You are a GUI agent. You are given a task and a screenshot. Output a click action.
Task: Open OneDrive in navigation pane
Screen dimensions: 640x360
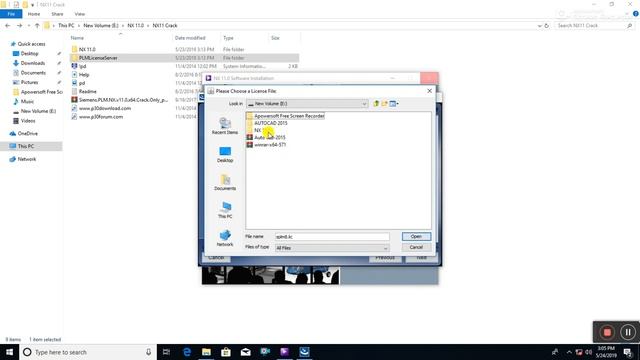[24, 133]
